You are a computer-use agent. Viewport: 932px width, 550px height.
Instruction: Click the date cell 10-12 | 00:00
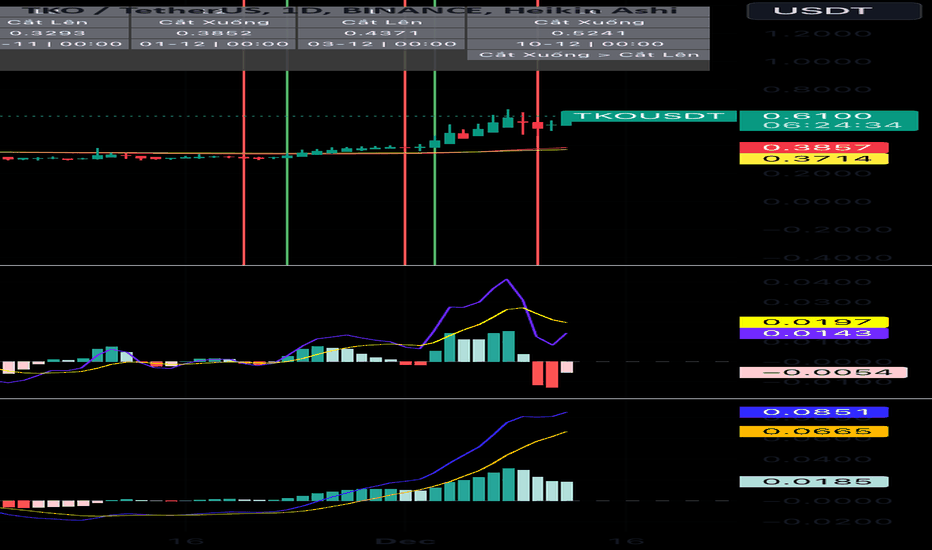(x=588, y=44)
